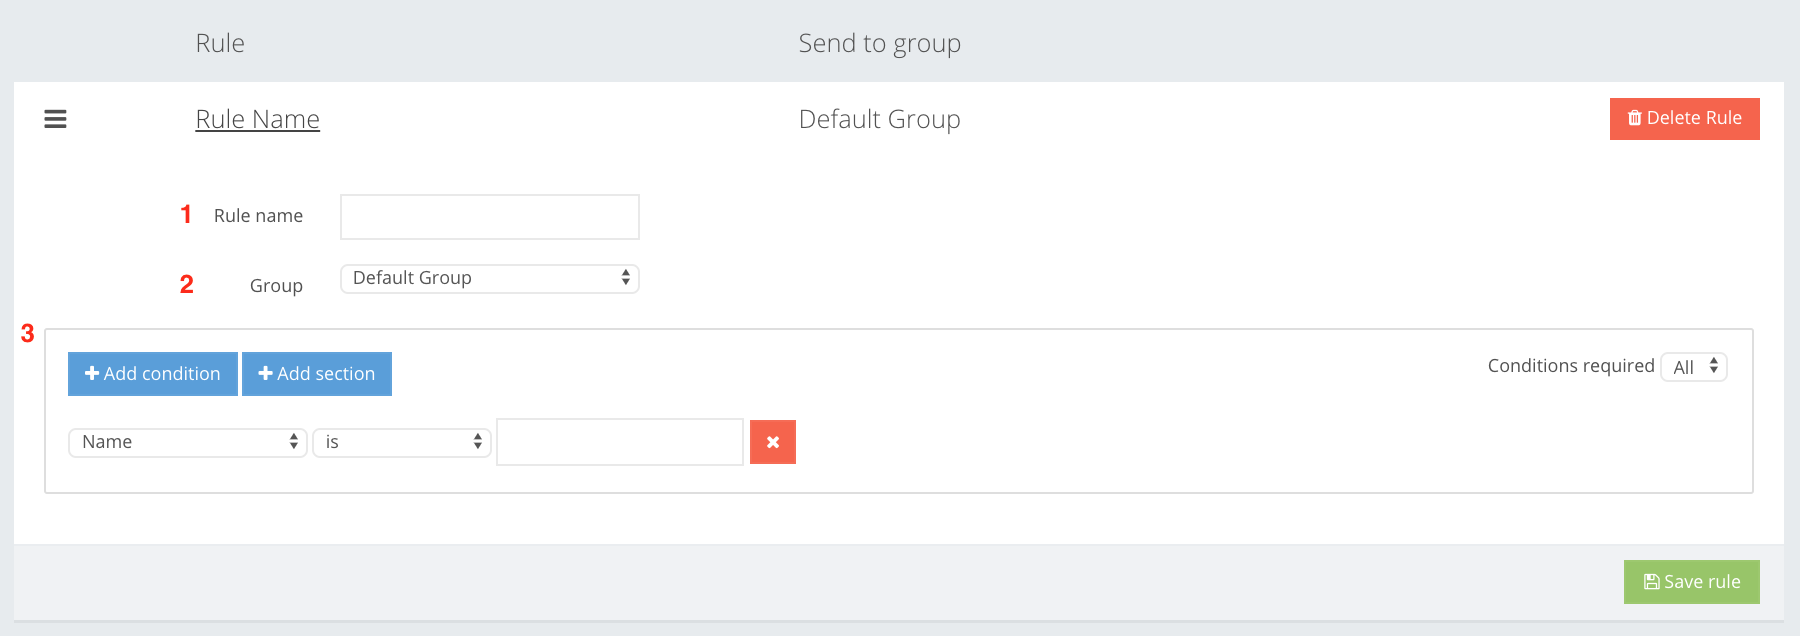
Task: Click the Default Group text in rule header
Action: [880, 119]
